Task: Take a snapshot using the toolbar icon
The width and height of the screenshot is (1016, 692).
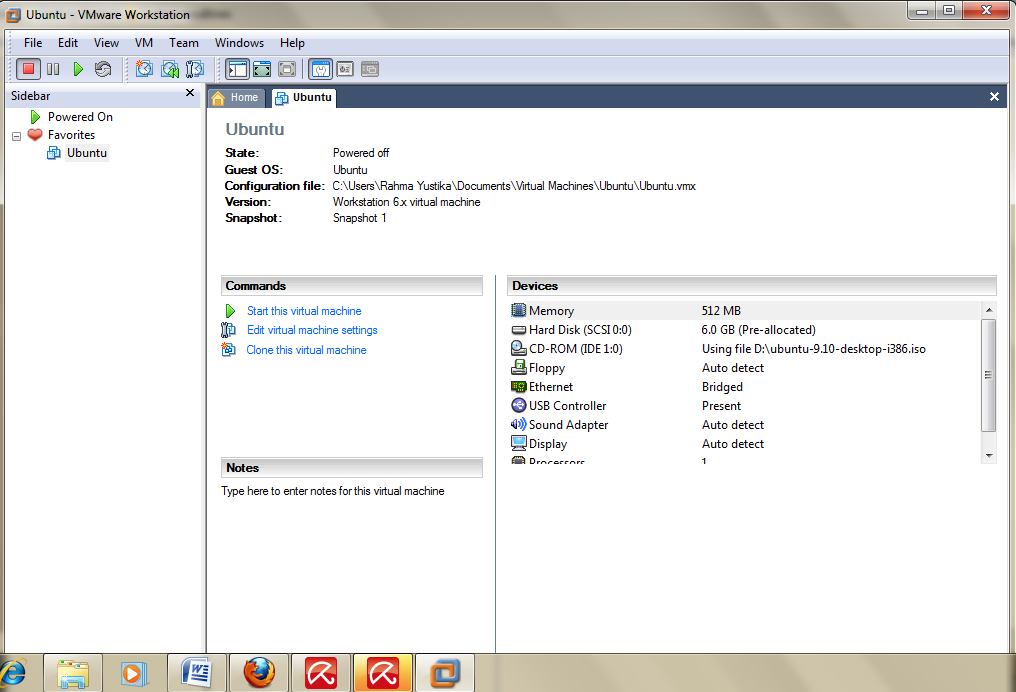Action: point(144,69)
